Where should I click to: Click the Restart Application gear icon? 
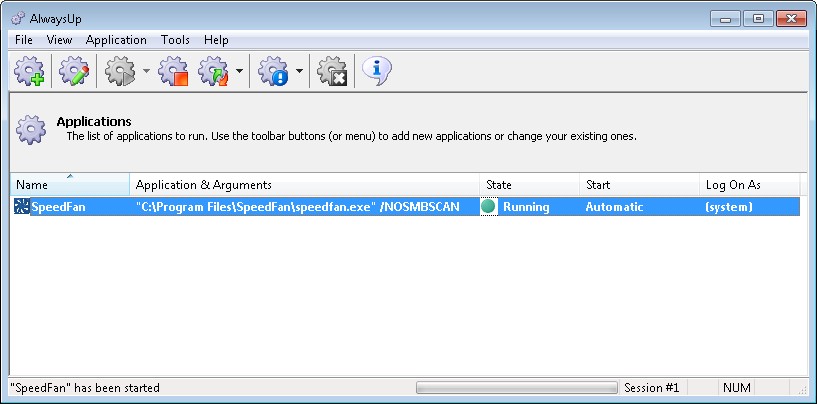(x=213, y=71)
